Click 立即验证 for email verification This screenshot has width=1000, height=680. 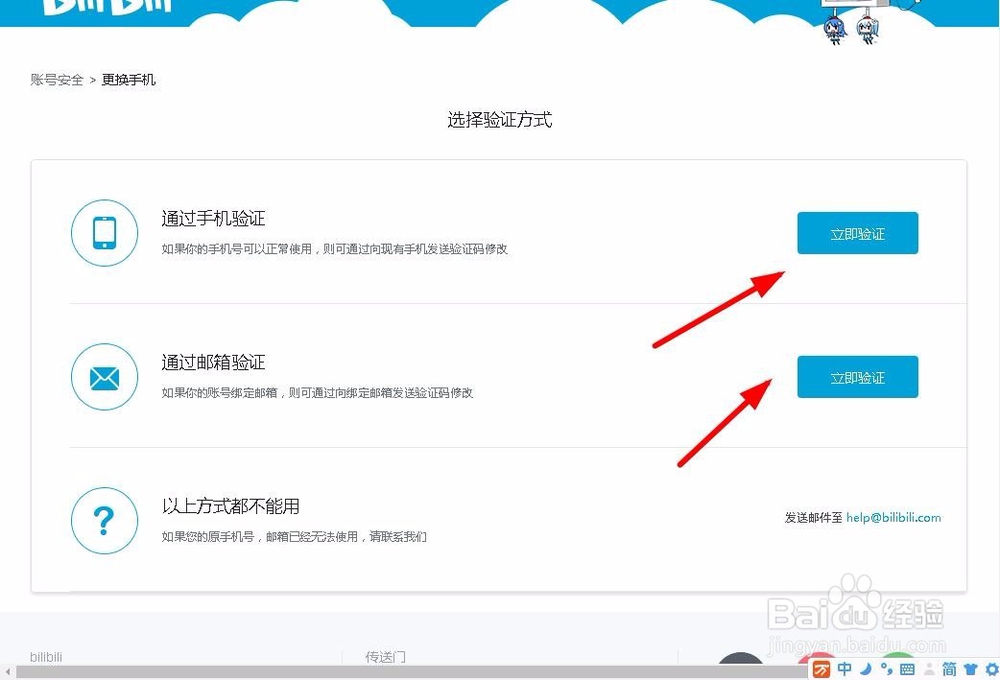pos(857,377)
